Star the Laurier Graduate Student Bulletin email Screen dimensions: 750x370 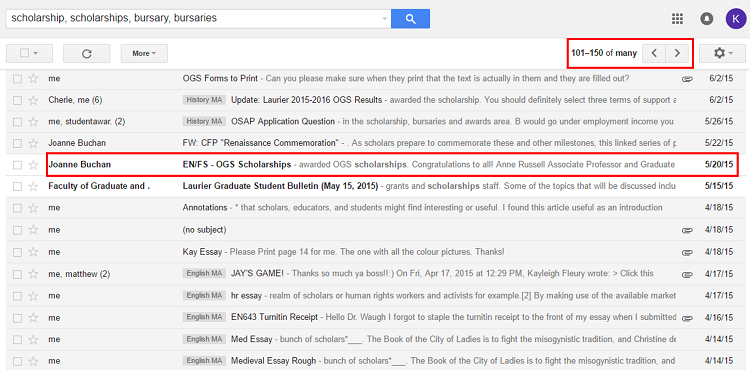(33, 186)
